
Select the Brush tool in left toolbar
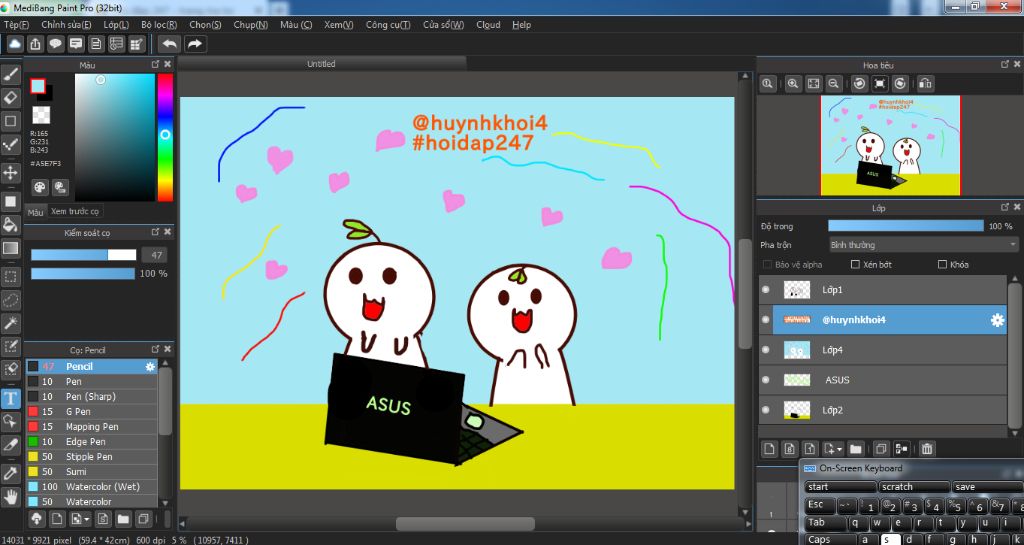10,74
